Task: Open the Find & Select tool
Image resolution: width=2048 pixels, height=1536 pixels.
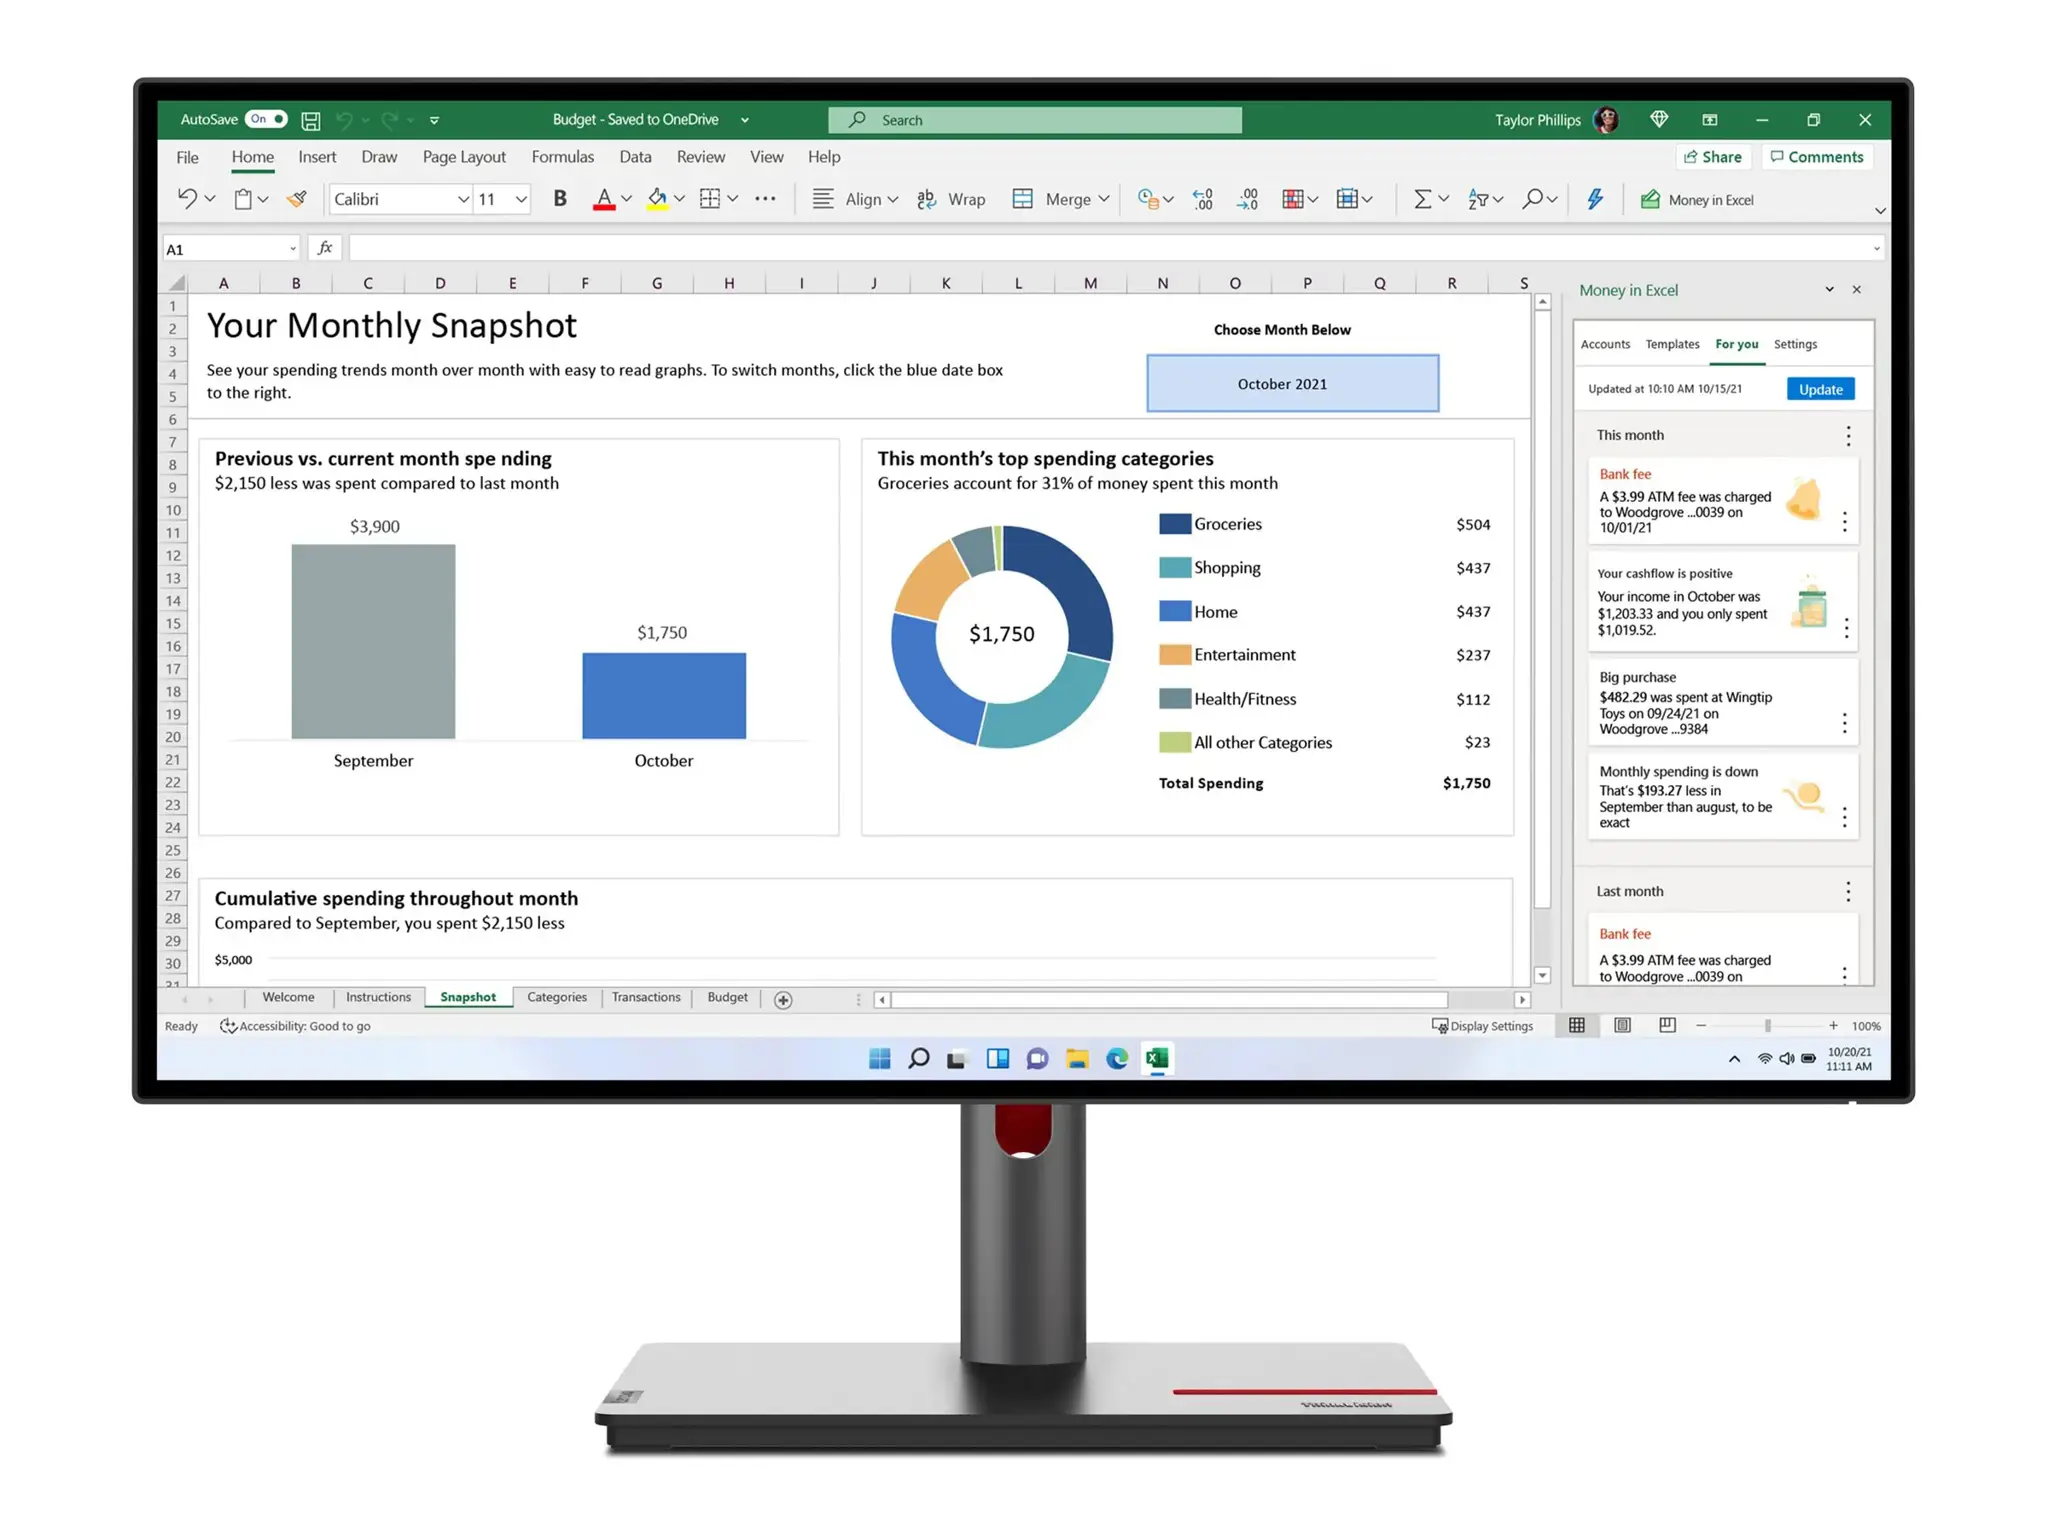Action: [1533, 199]
